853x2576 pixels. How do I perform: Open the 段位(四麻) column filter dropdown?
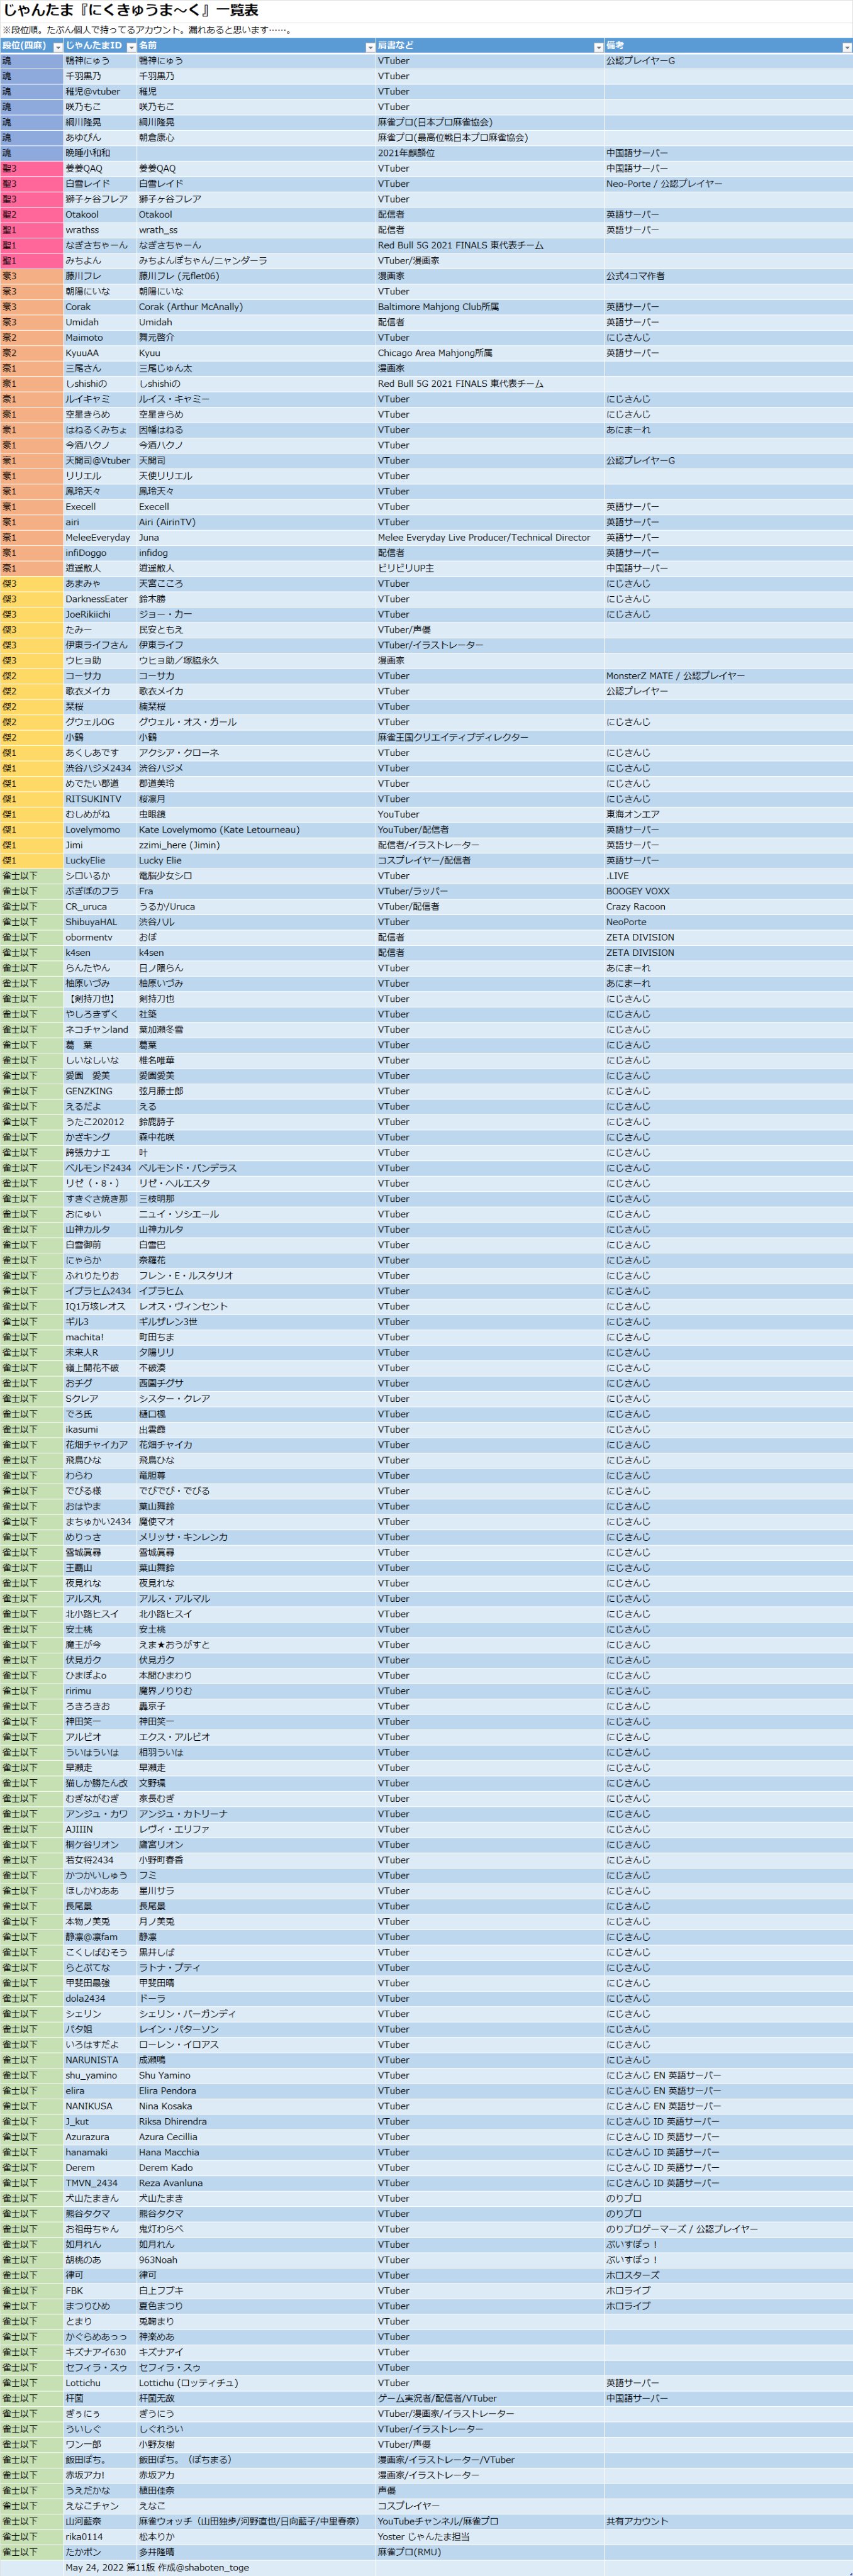[57, 47]
